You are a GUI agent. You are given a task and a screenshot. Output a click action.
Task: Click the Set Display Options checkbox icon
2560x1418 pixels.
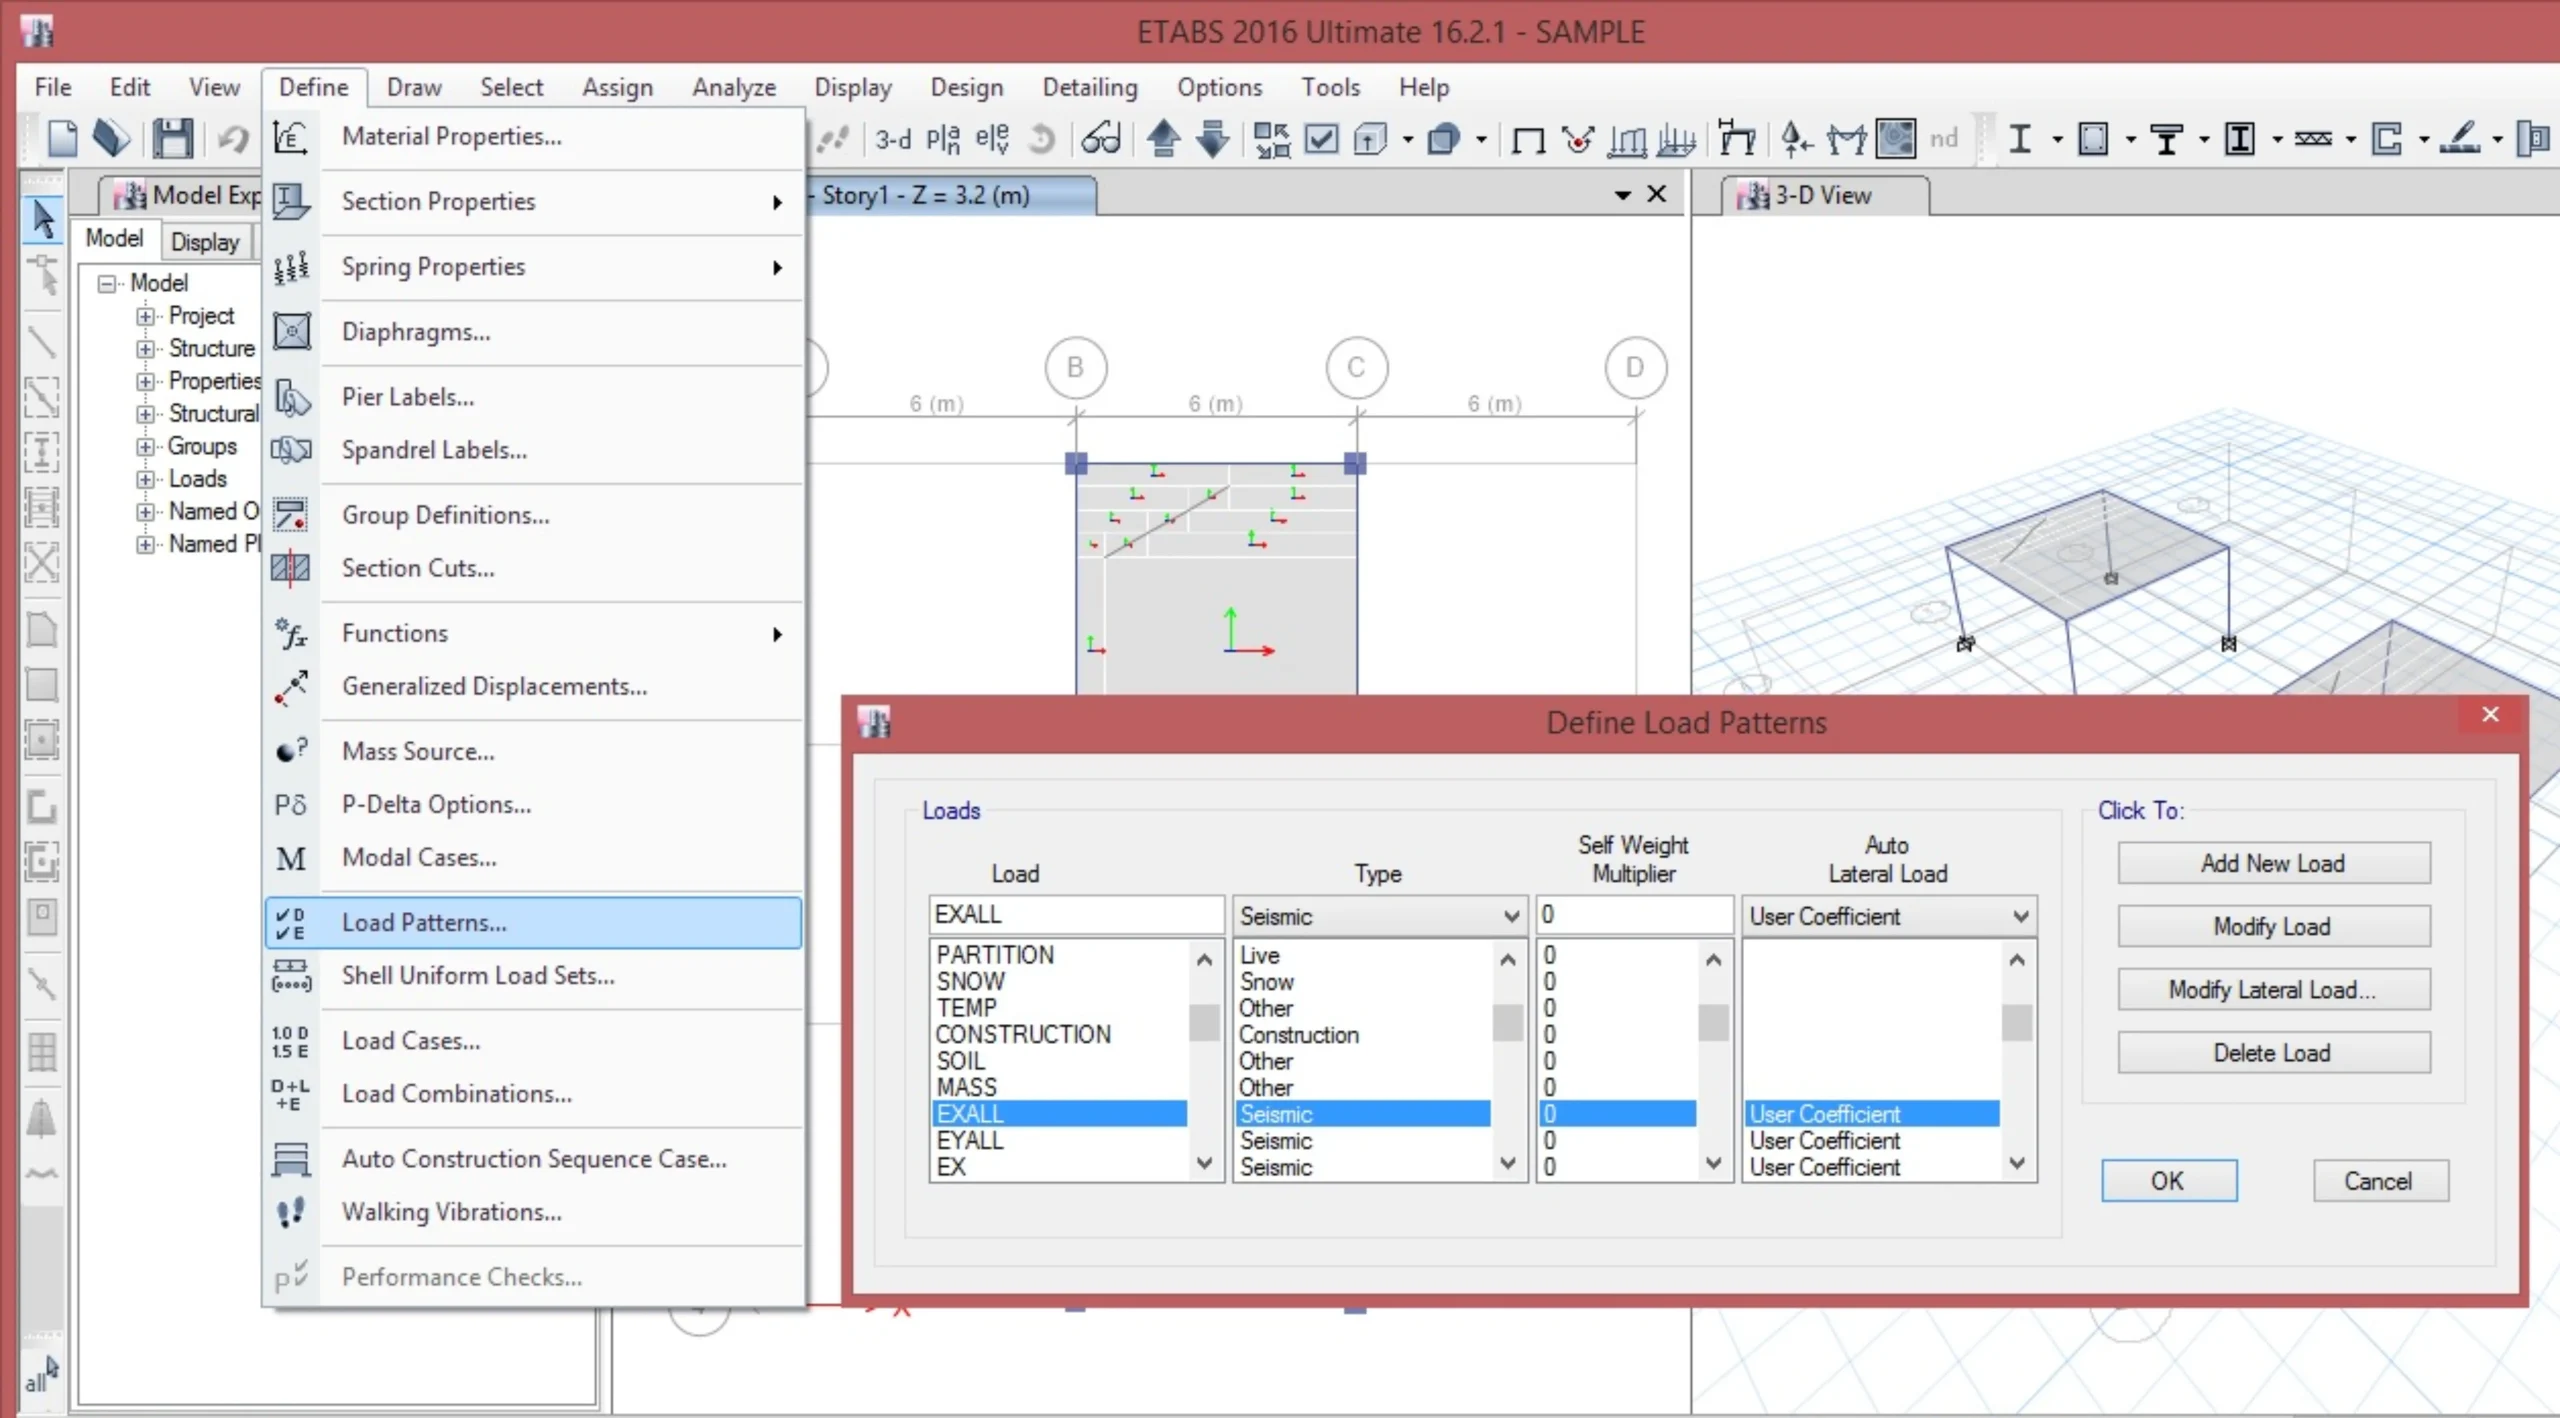click(1321, 139)
